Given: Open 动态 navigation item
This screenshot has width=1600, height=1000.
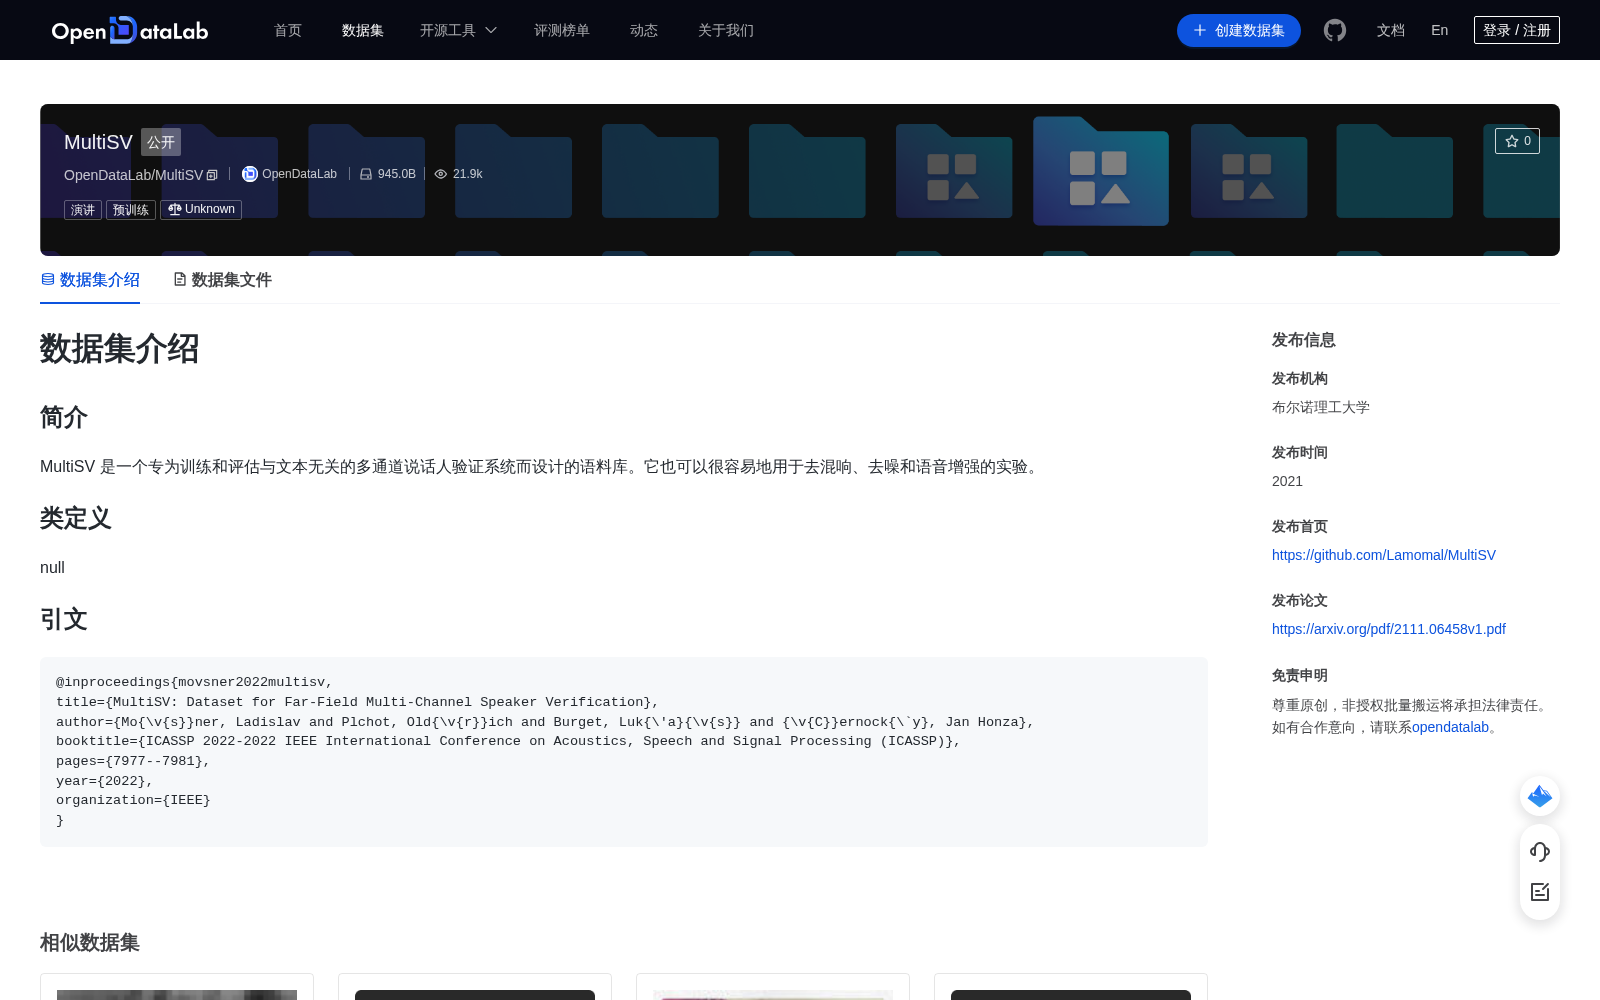Looking at the screenshot, I should pos(644,30).
